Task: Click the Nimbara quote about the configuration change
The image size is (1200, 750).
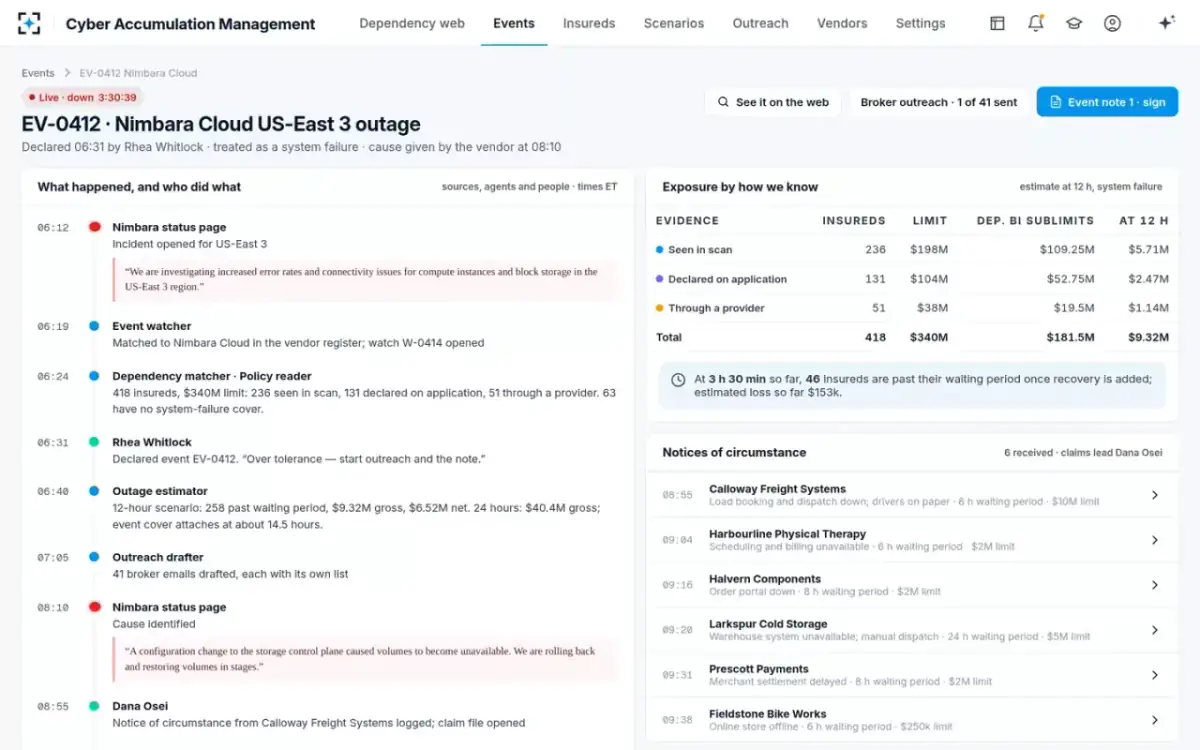Action: (364, 658)
